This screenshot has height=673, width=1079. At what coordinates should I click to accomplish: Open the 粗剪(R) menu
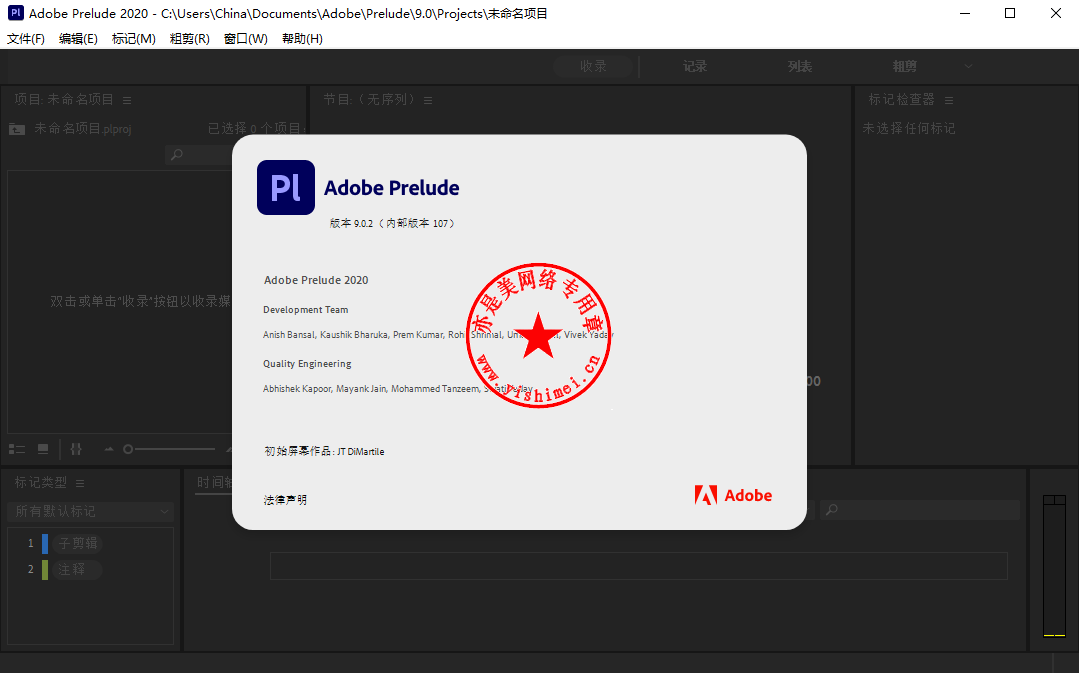point(189,39)
